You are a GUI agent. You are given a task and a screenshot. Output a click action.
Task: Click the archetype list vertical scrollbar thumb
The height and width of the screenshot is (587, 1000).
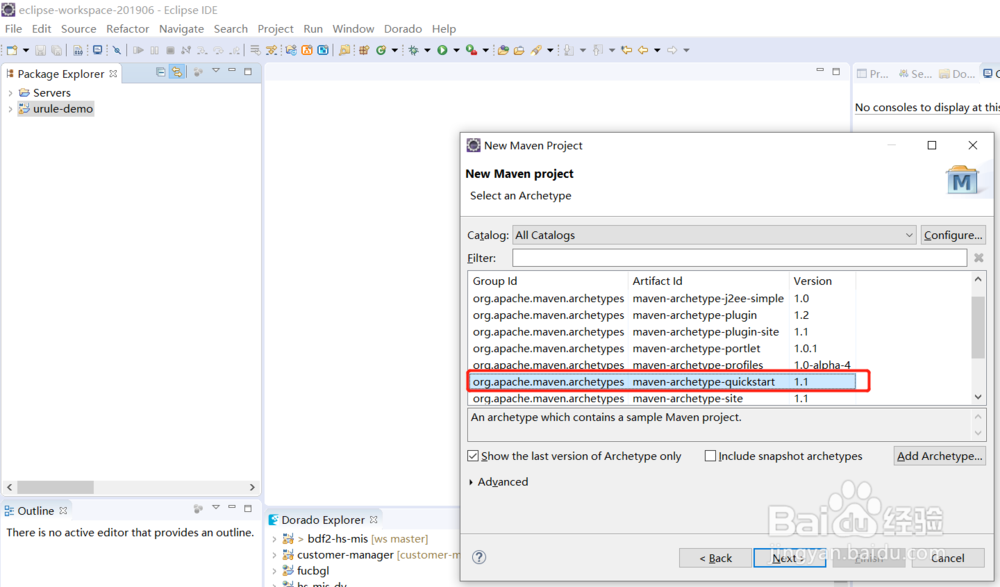pos(978,327)
